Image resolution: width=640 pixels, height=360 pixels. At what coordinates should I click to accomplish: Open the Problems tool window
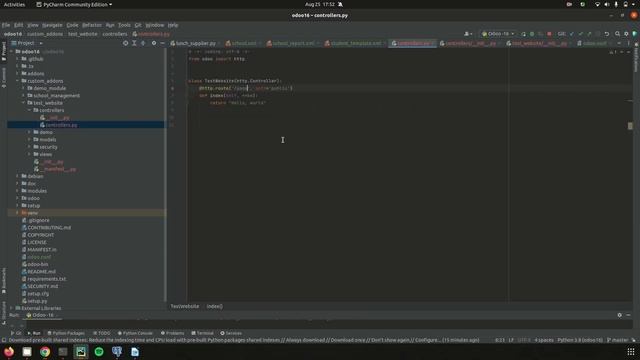(172, 333)
